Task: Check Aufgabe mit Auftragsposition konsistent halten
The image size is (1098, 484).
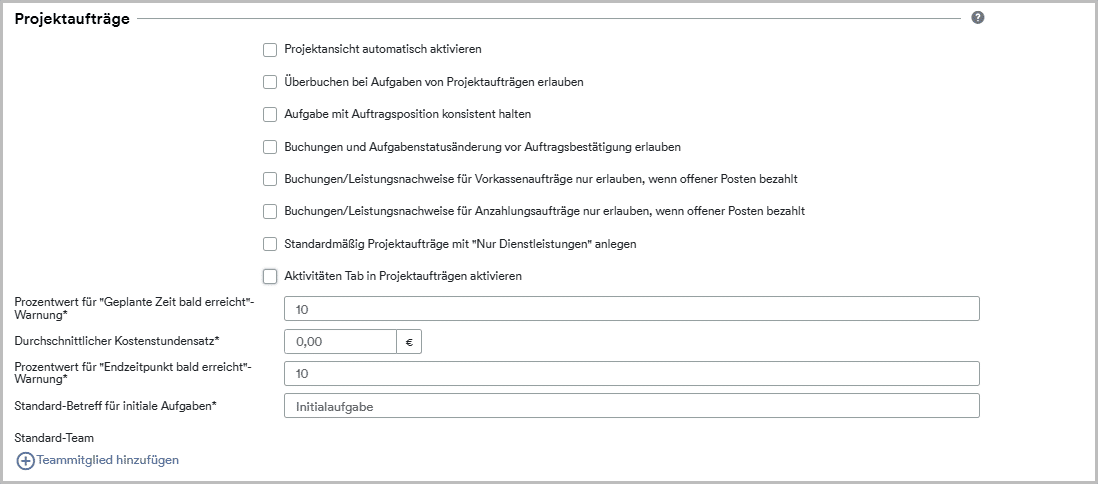Action: (x=270, y=114)
